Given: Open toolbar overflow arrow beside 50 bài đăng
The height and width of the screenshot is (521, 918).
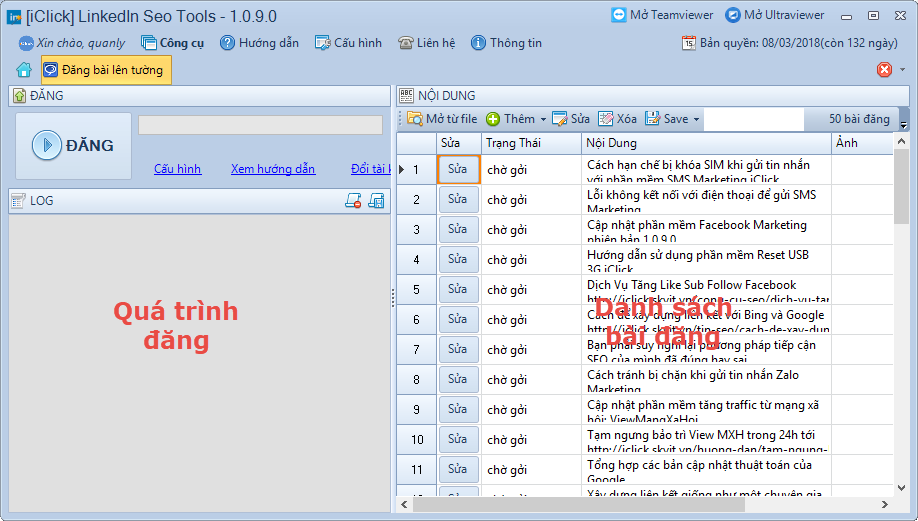Looking at the screenshot, I should click(903, 125).
